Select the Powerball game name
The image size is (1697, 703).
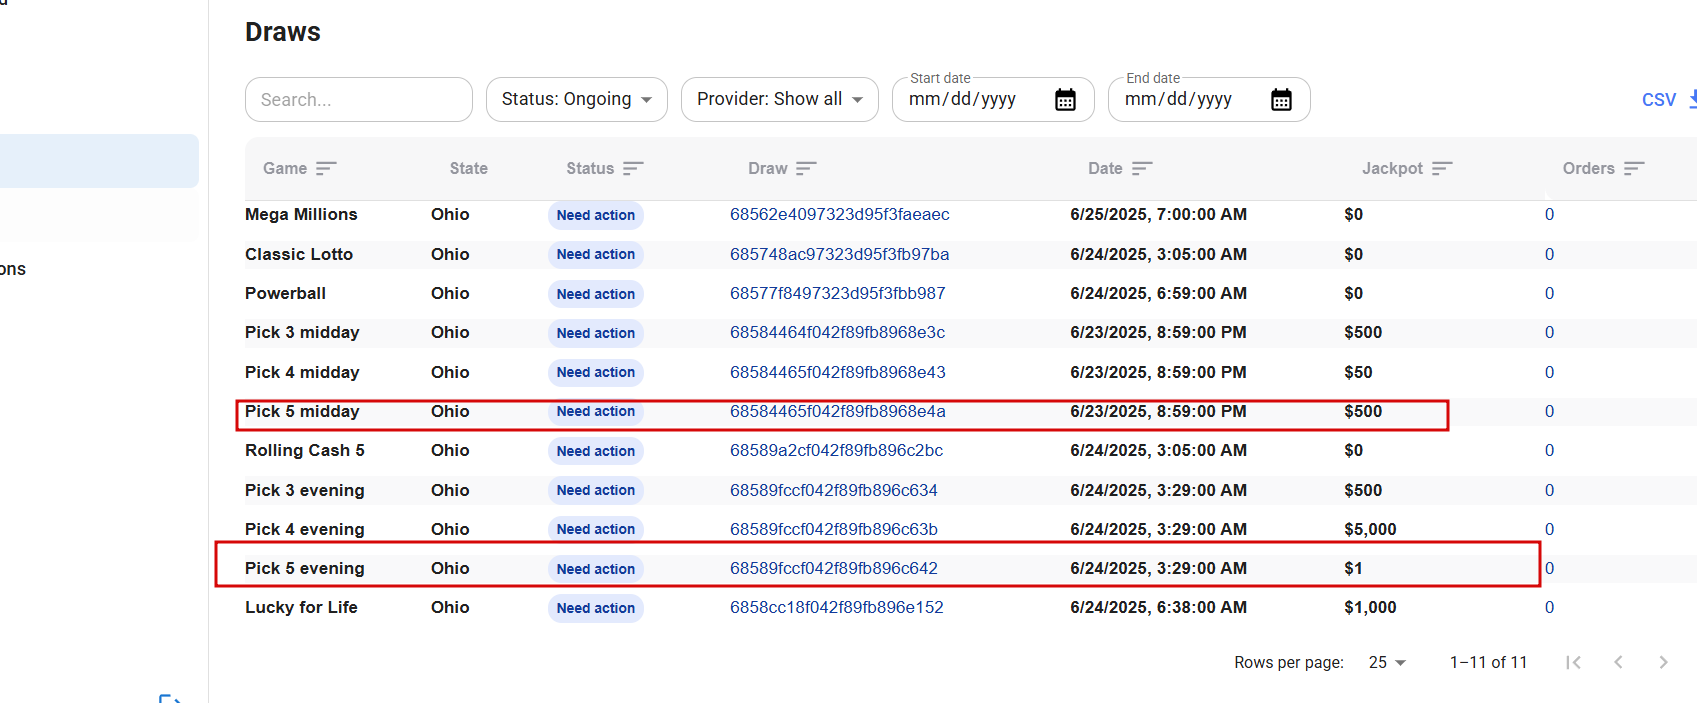click(x=285, y=293)
